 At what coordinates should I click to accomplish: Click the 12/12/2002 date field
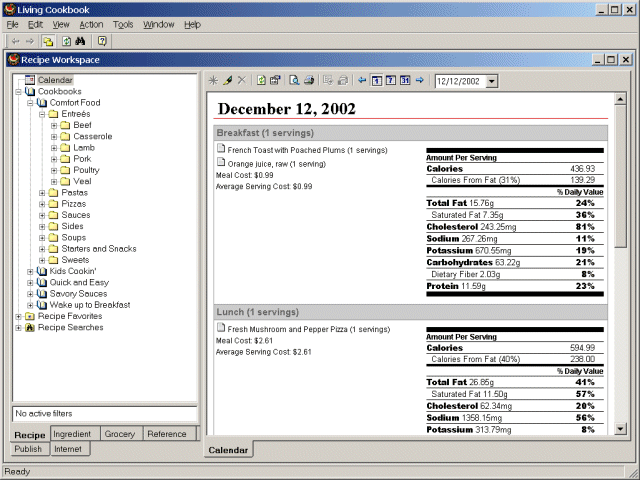[461, 81]
